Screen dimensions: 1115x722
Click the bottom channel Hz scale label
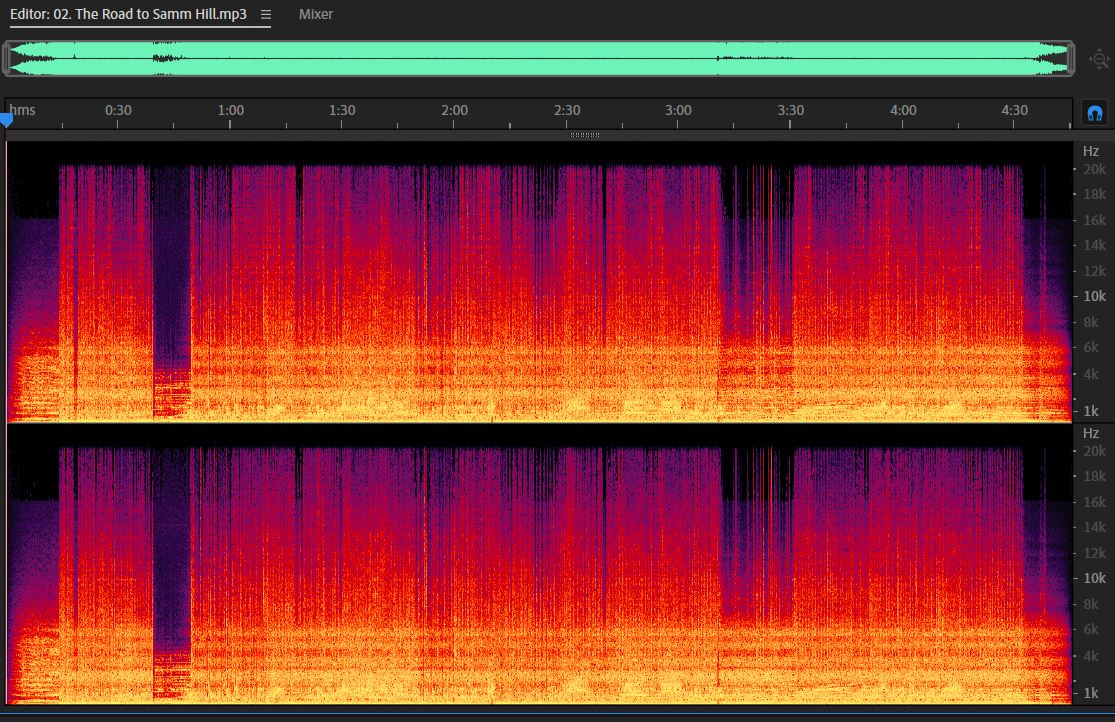coord(1091,432)
